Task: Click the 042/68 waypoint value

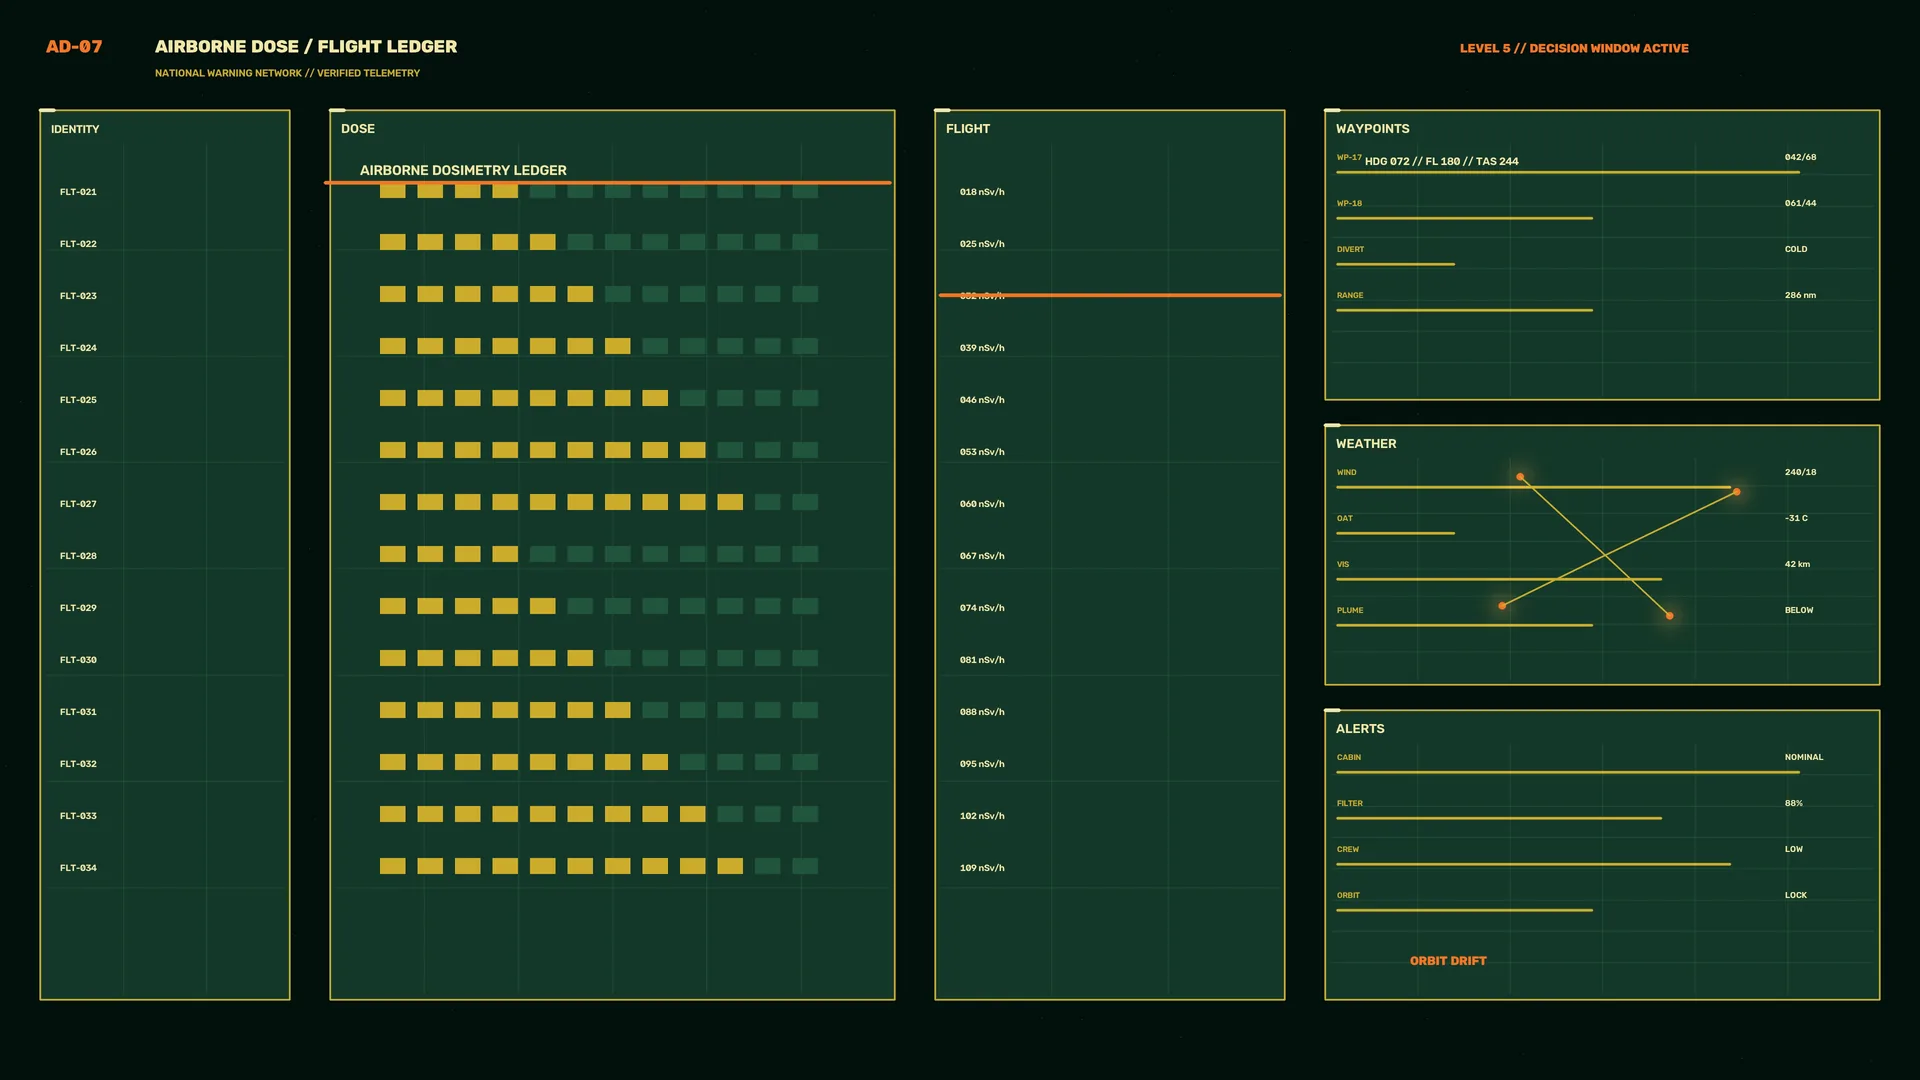Action: pyautogui.click(x=1800, y=157)
